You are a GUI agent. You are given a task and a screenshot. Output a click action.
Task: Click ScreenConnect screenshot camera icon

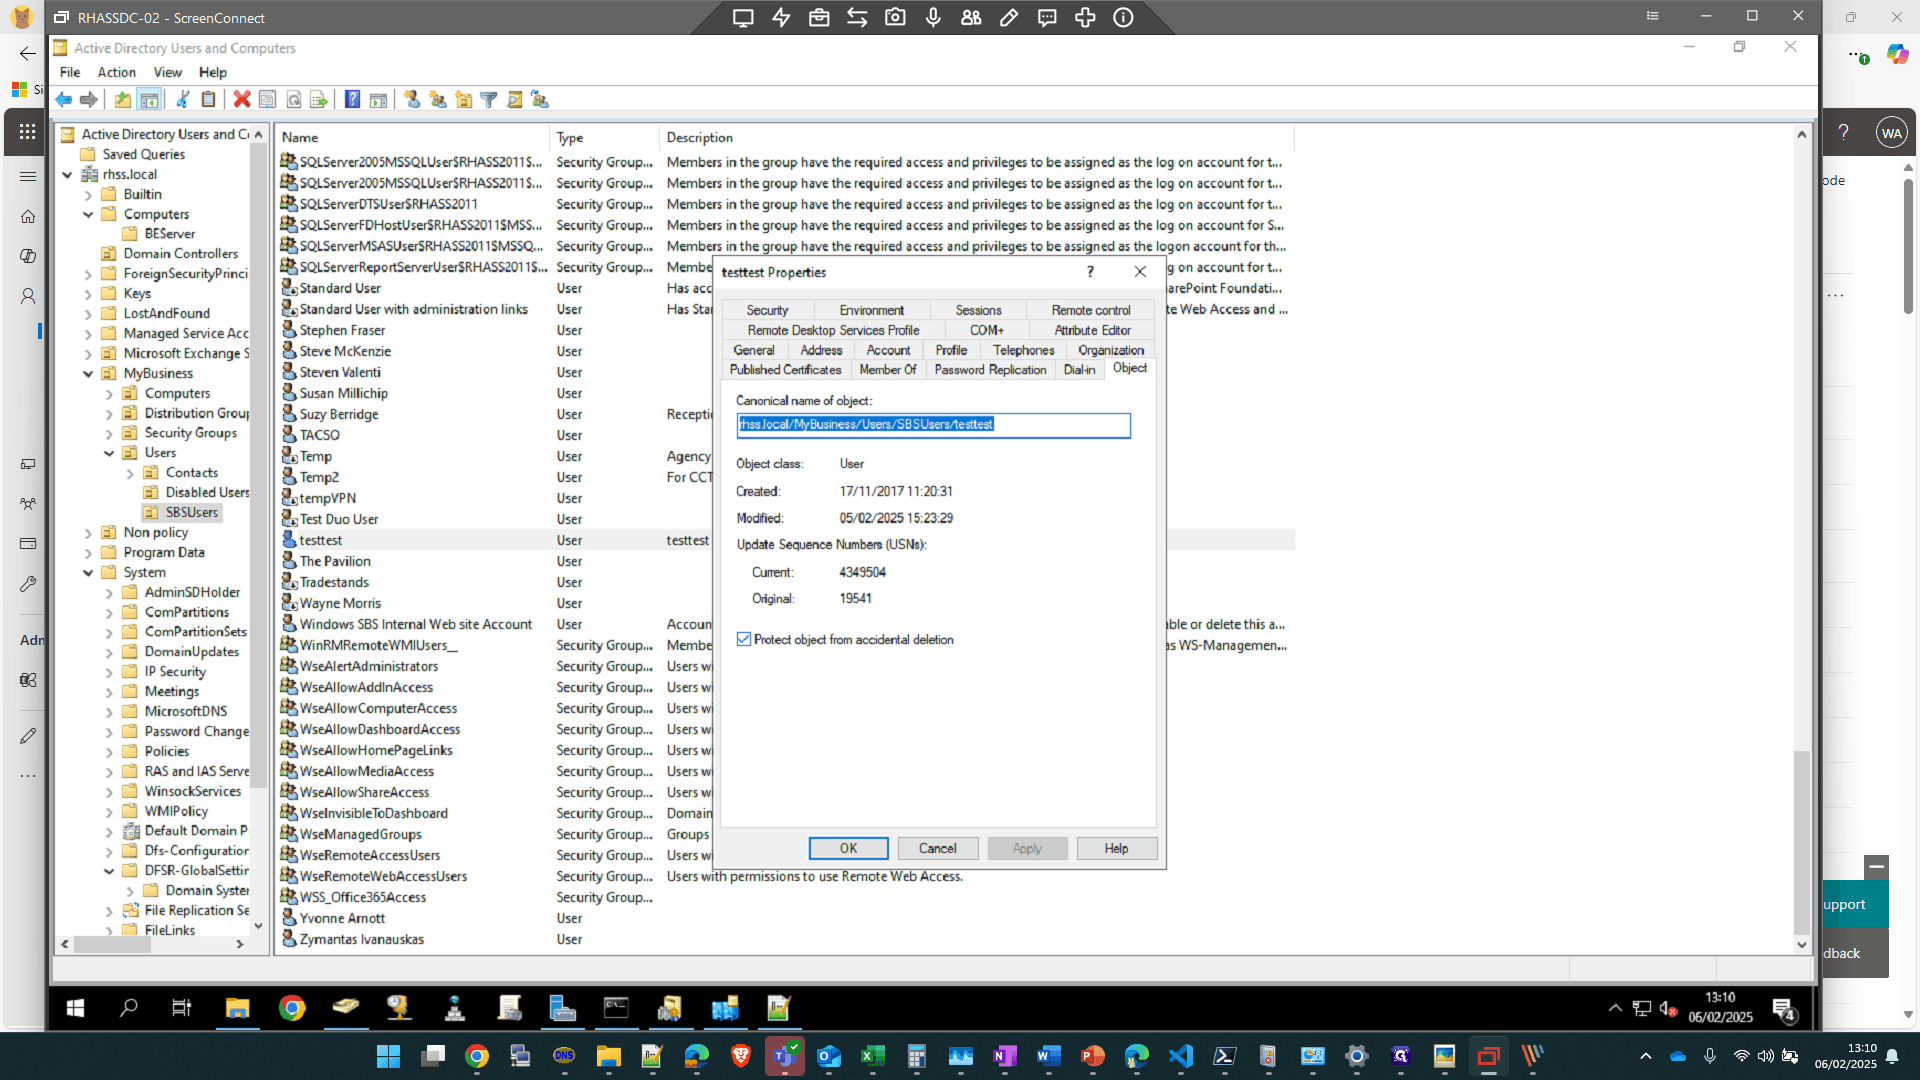pyautogui.click(x=895, y=17)
